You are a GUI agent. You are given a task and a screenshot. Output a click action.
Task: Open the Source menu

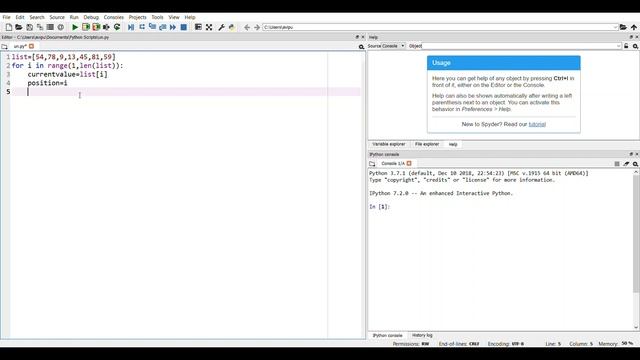(x=57, y=17)
